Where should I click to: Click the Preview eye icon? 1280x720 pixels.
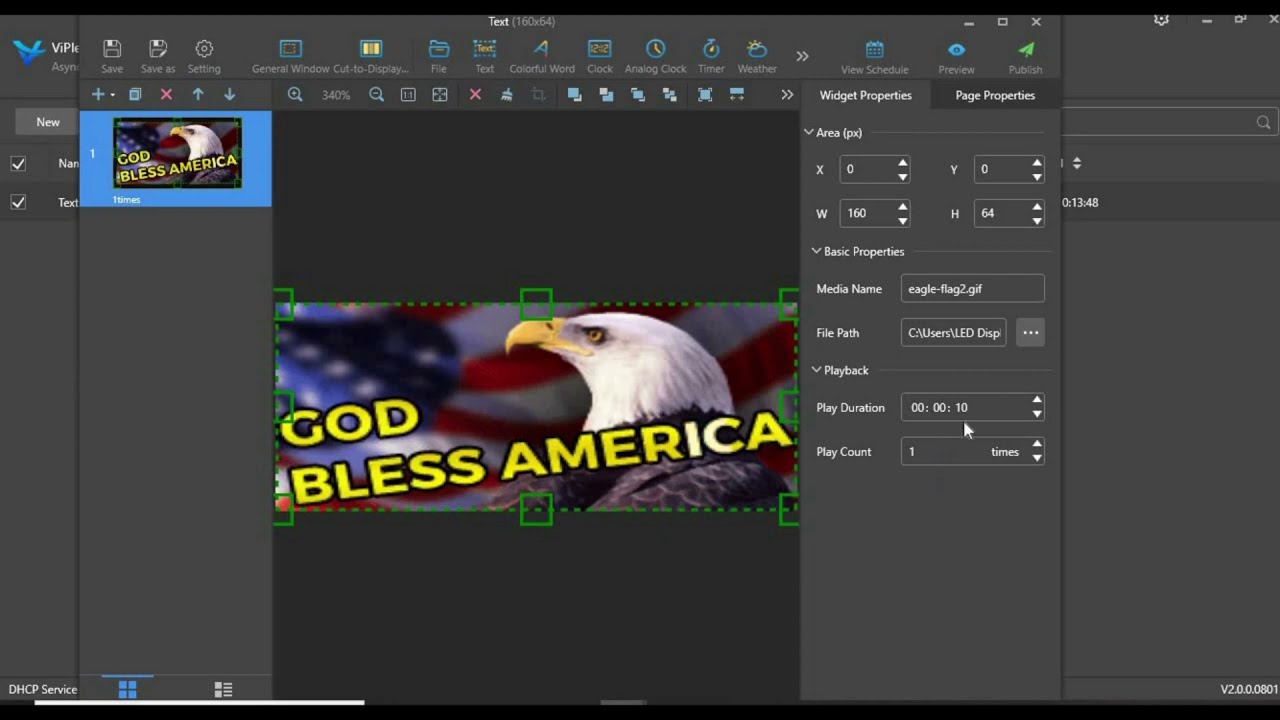[956, 57]
